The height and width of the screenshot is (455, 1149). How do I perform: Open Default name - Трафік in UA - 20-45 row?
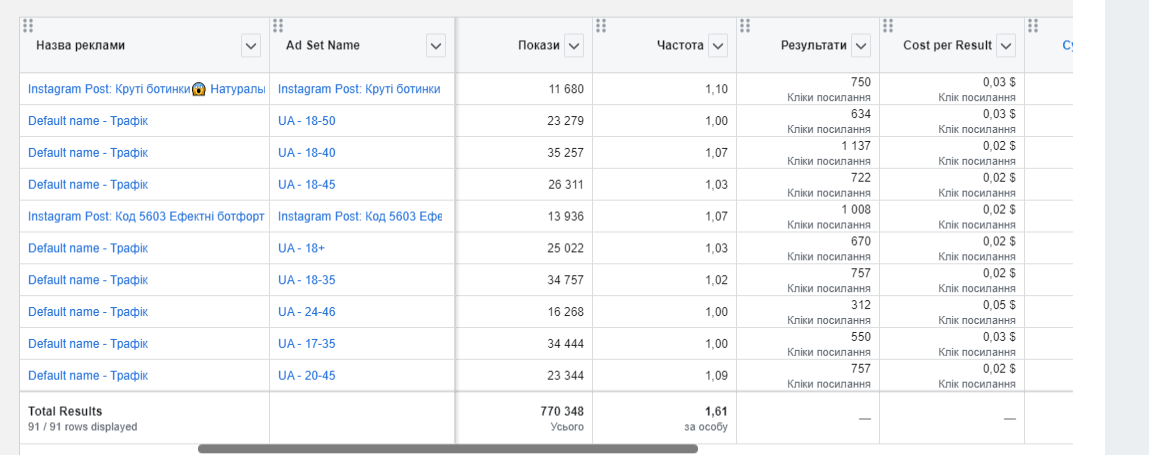(88, 376)
